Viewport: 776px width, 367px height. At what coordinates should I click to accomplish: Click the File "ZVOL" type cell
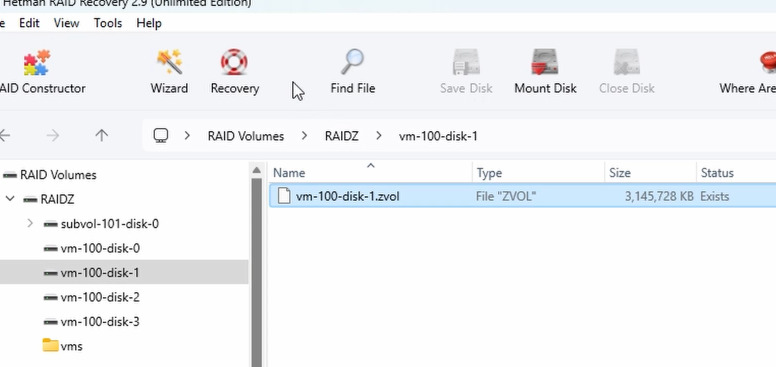(506, 196)
